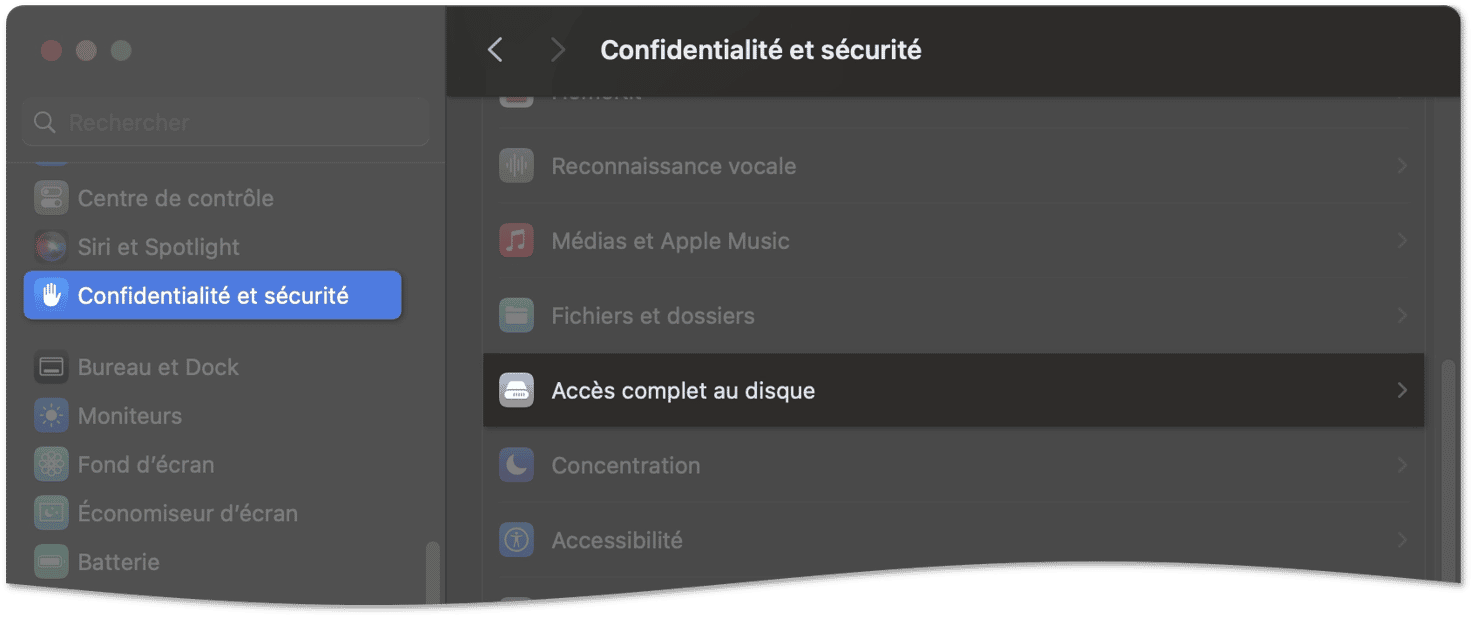Click the Rechercher search field

(226, 122)
